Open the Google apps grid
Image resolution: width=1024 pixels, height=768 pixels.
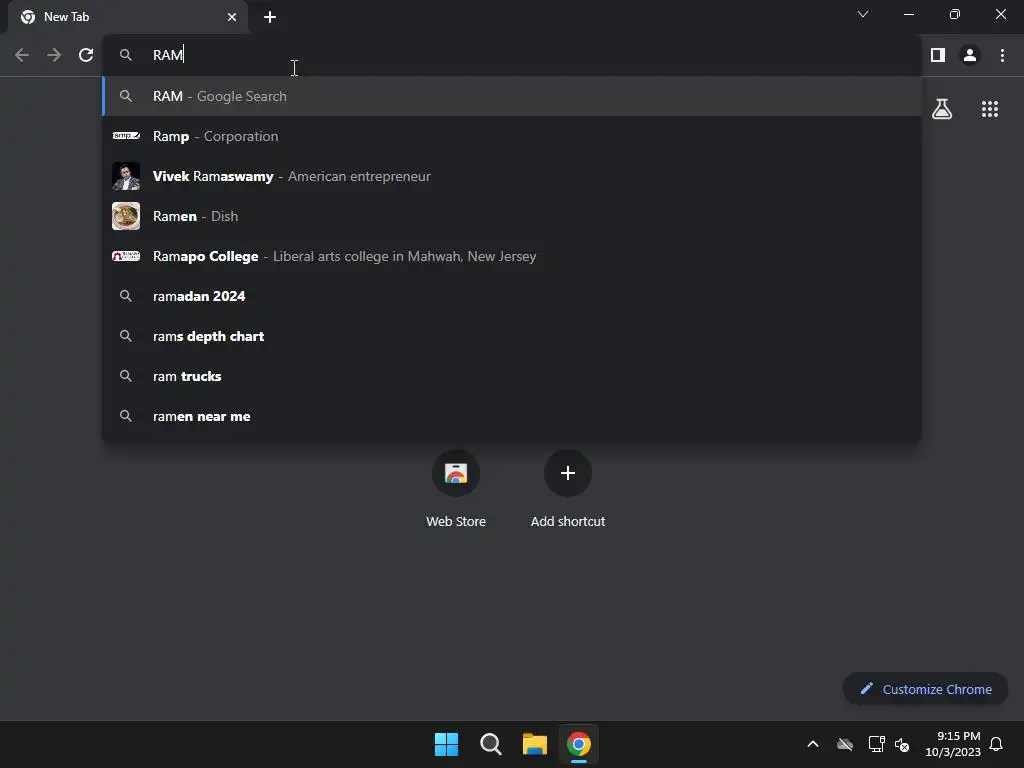point(990,109)
